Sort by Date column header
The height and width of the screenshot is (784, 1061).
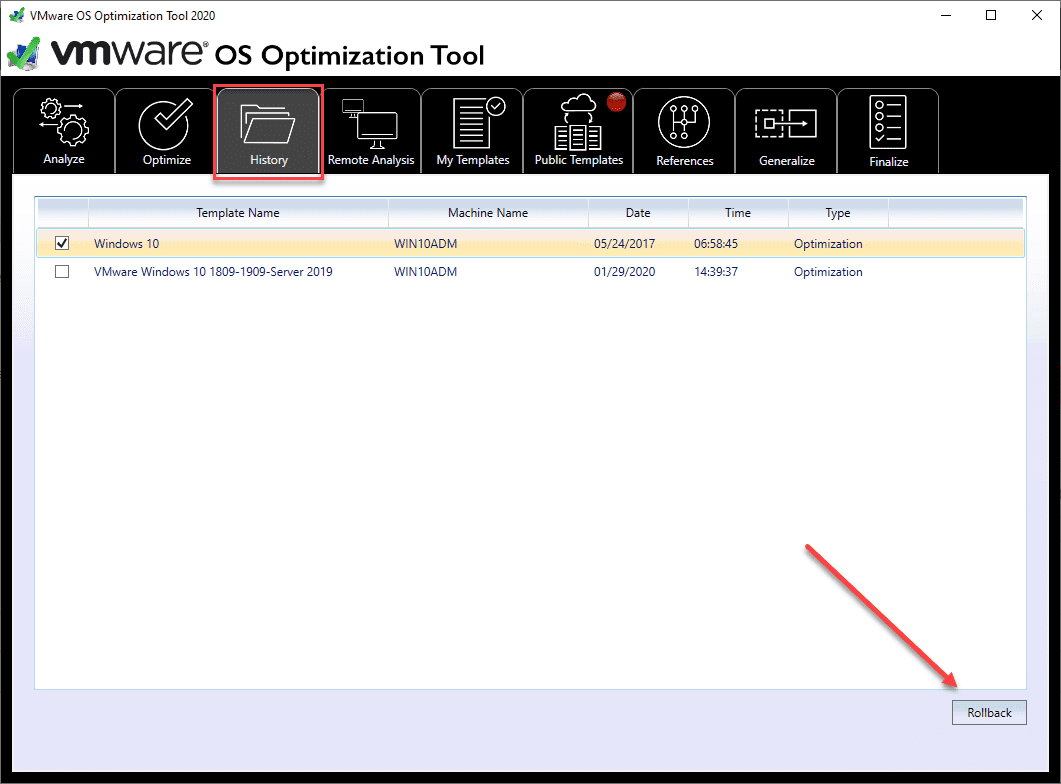tap(638, 212)
